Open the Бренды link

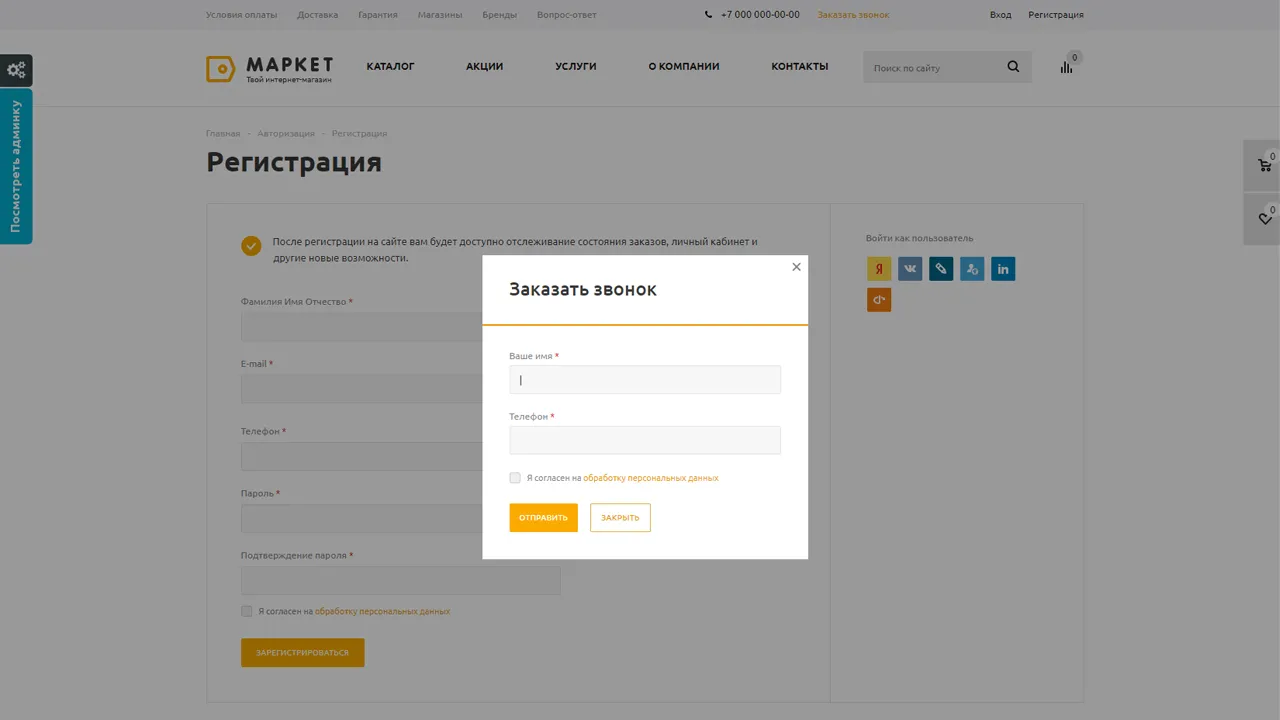click(x=499, y=15)
